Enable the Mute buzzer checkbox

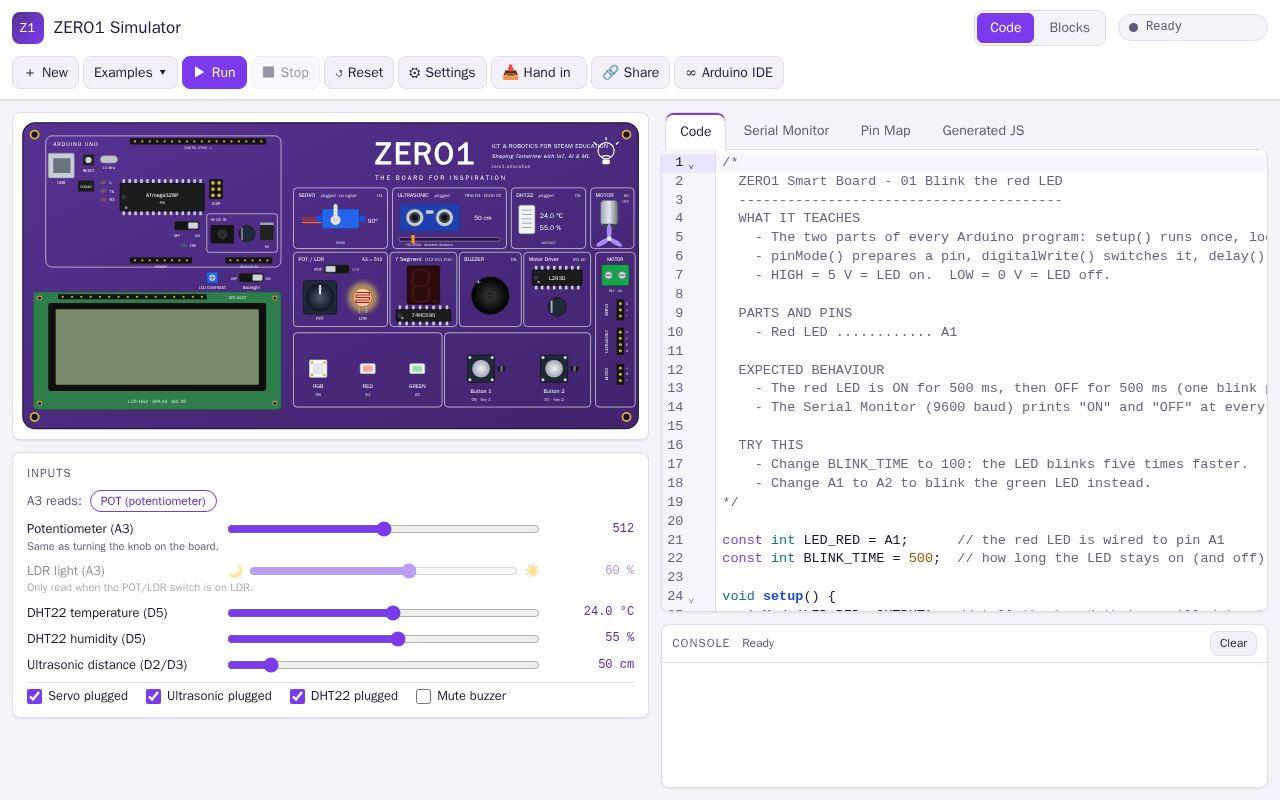point(424,696)
